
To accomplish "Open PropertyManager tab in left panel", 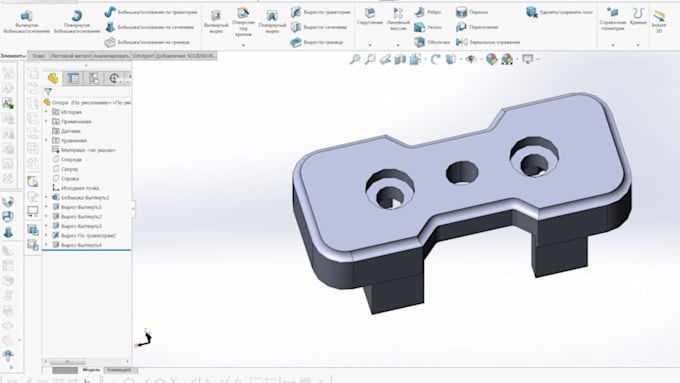I will 73,78.
